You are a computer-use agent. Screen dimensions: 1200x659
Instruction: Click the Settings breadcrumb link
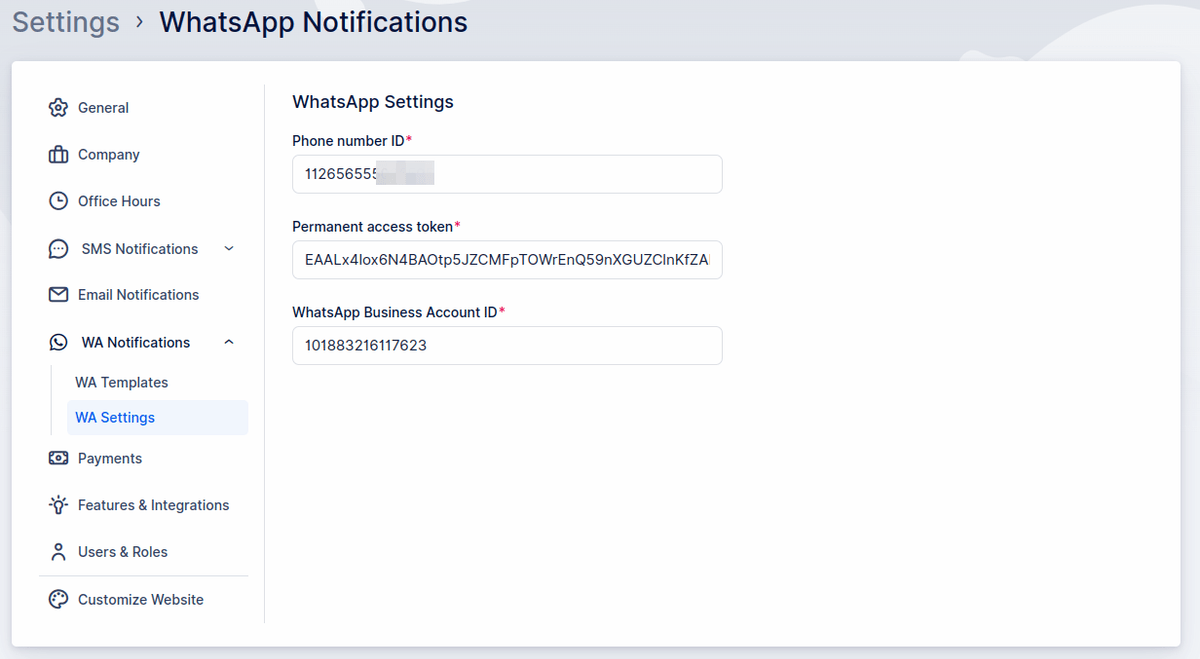click(65, 22)
